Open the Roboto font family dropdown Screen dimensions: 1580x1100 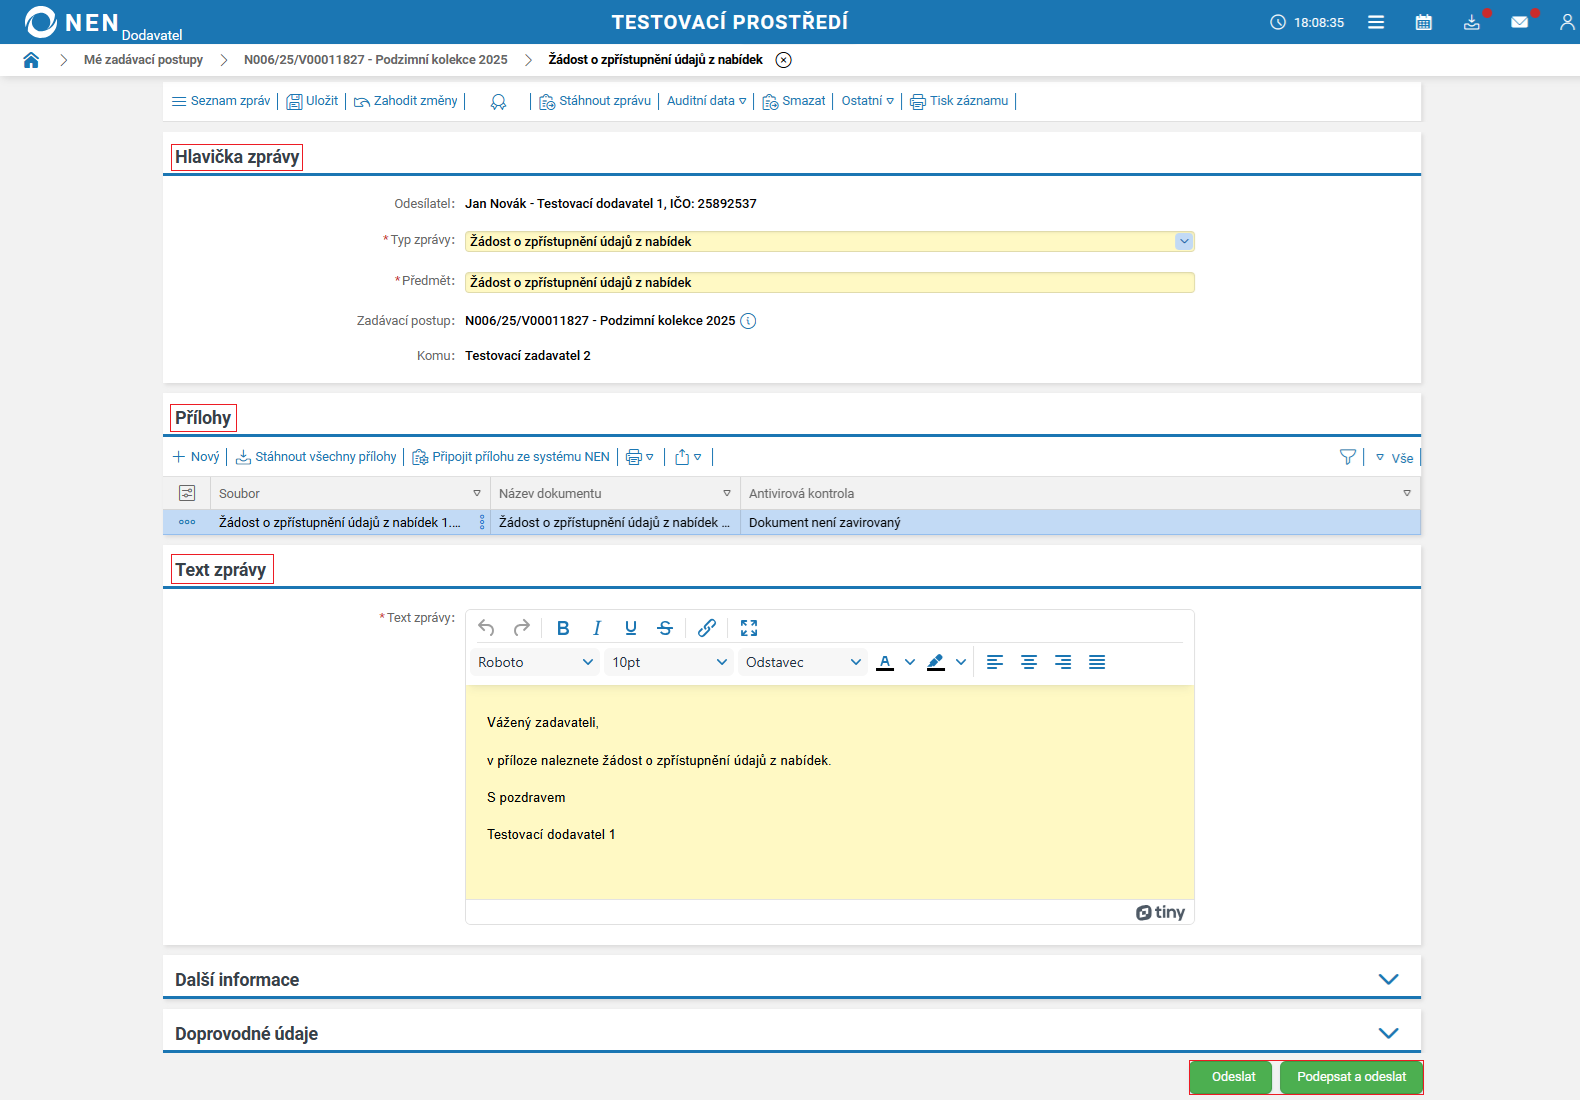pyautogui.click(x=535, y=662)
